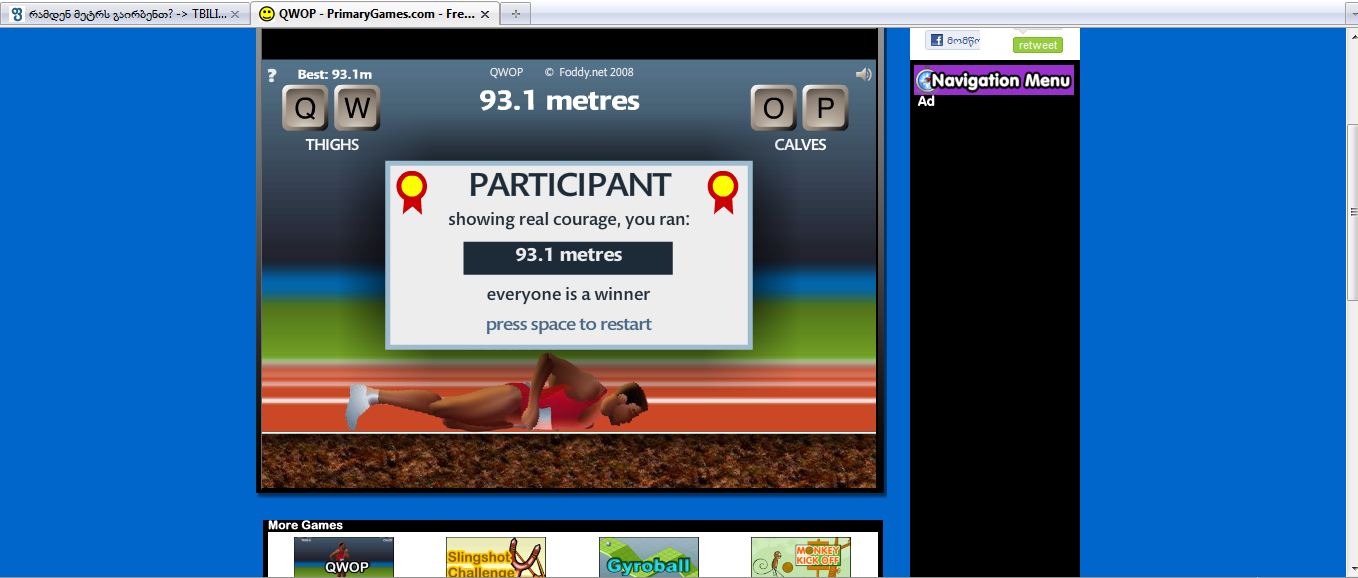Click the smiley favicon on QWOP tab

[x=266, y=14]
